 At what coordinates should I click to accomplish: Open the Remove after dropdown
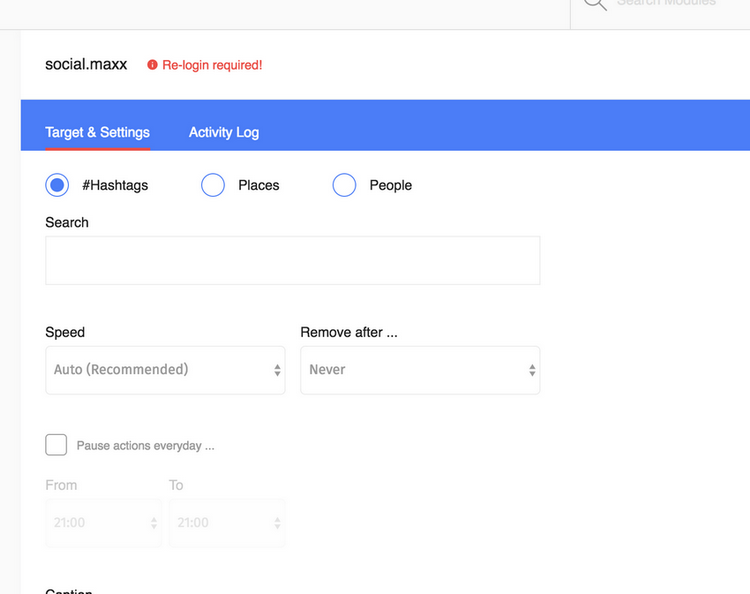420,370
